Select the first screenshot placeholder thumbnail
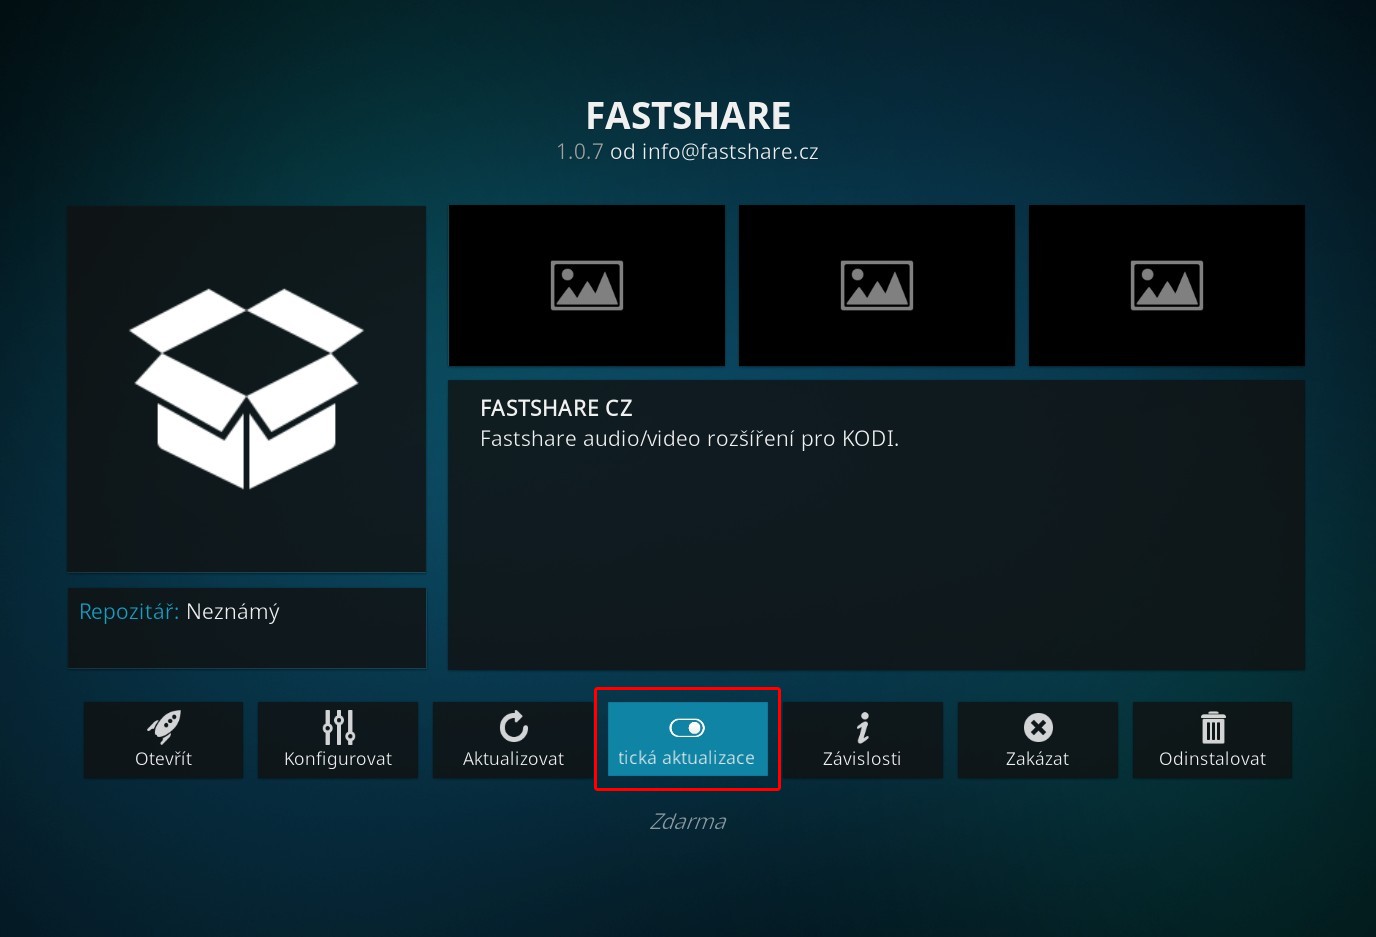 tap(587, 286)
